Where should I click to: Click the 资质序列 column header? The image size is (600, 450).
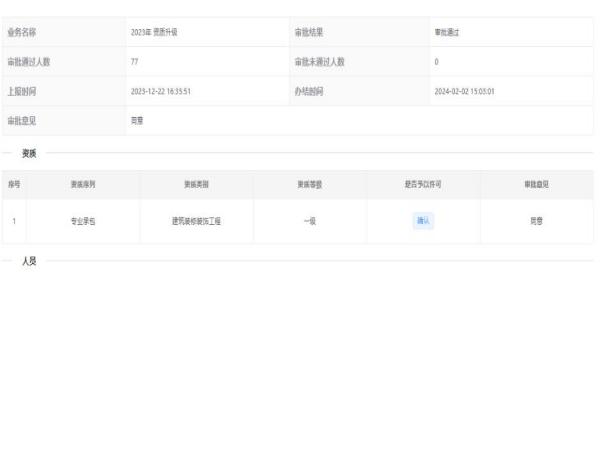point(84,184)
